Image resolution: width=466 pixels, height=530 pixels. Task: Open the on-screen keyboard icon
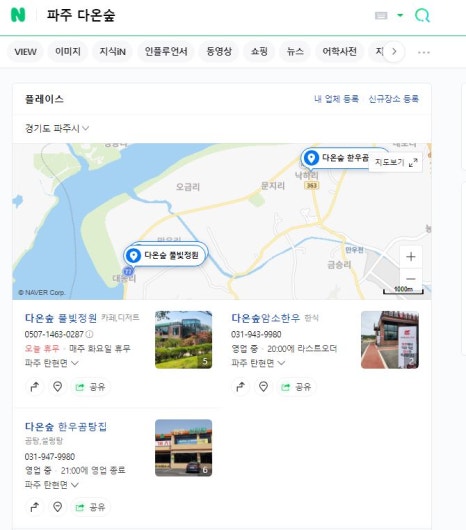tap(381, 16)
